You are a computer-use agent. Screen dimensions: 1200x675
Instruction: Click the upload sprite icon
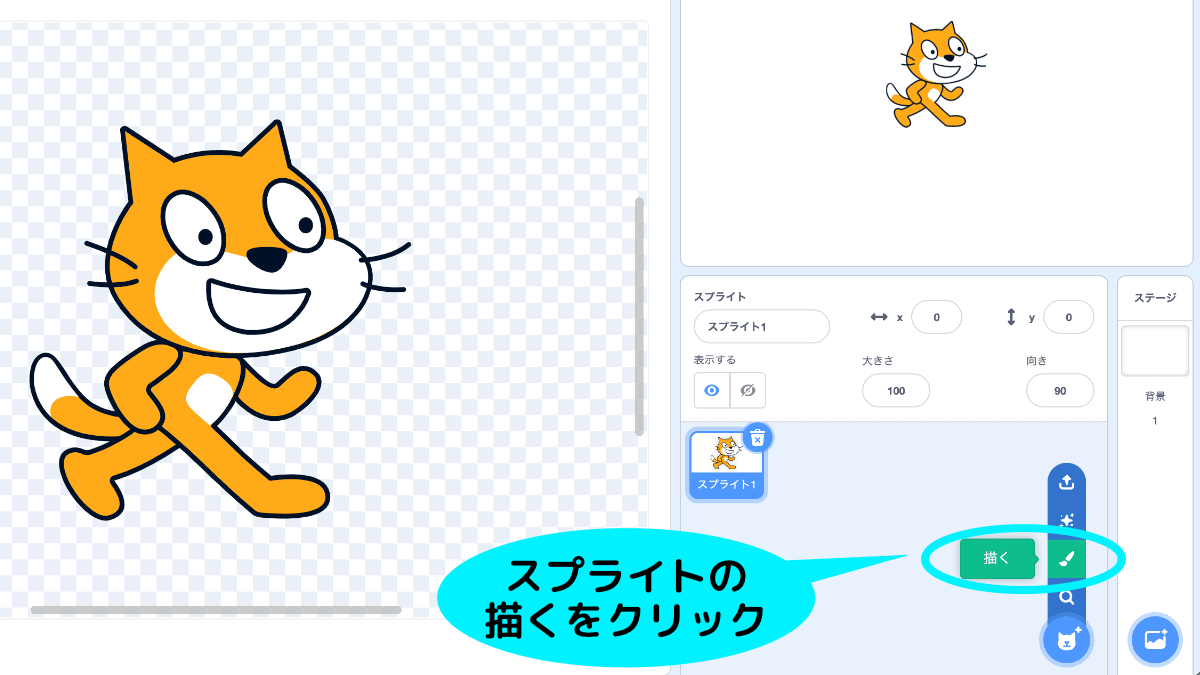pyautogui.click(x=1066, y=483)
